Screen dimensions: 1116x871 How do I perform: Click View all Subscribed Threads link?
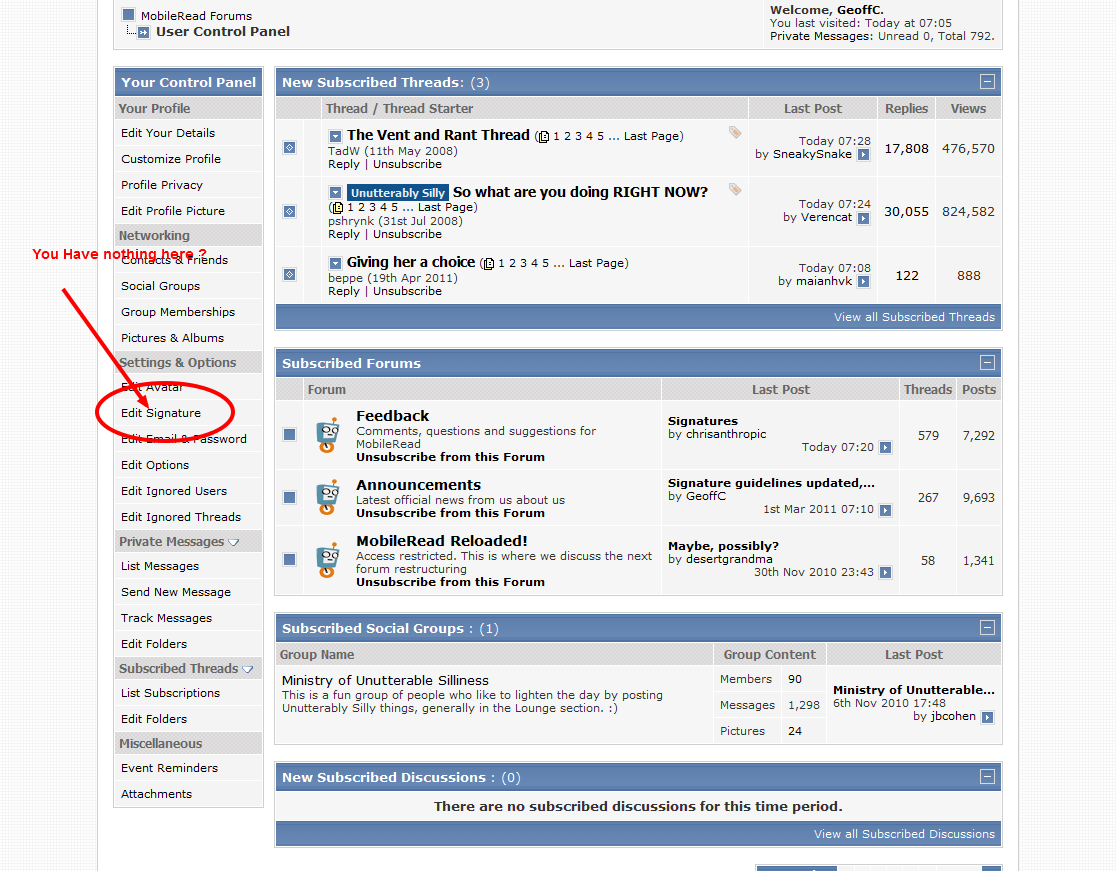[915, 317]
